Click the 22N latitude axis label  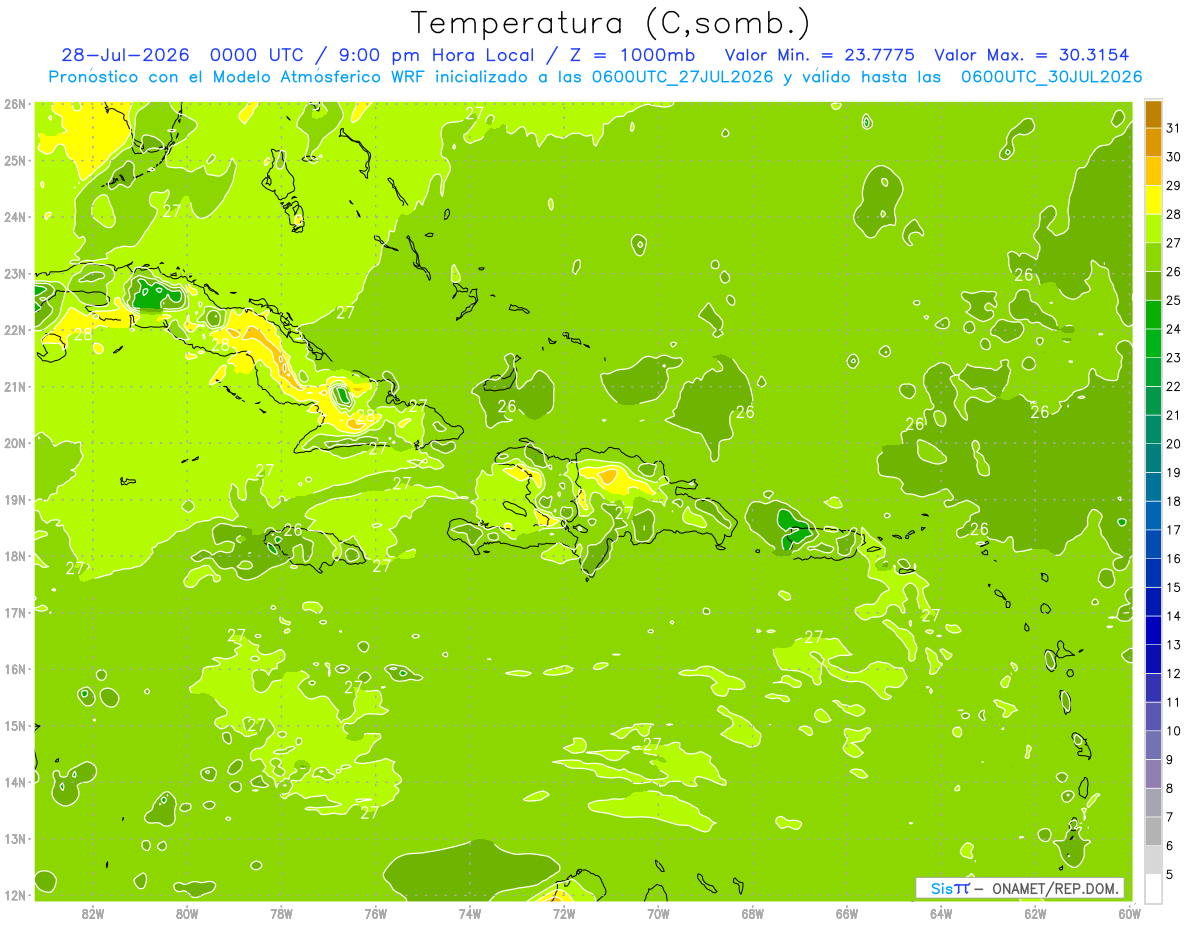tap(14, 330)
